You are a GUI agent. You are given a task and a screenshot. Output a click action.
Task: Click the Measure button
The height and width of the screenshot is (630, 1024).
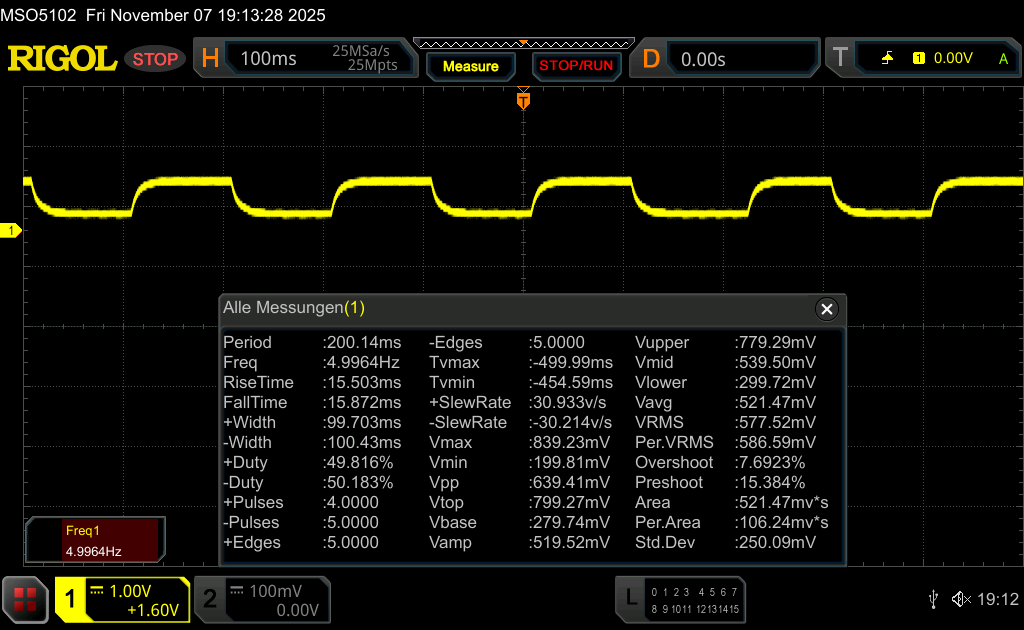tap(470, 66)
